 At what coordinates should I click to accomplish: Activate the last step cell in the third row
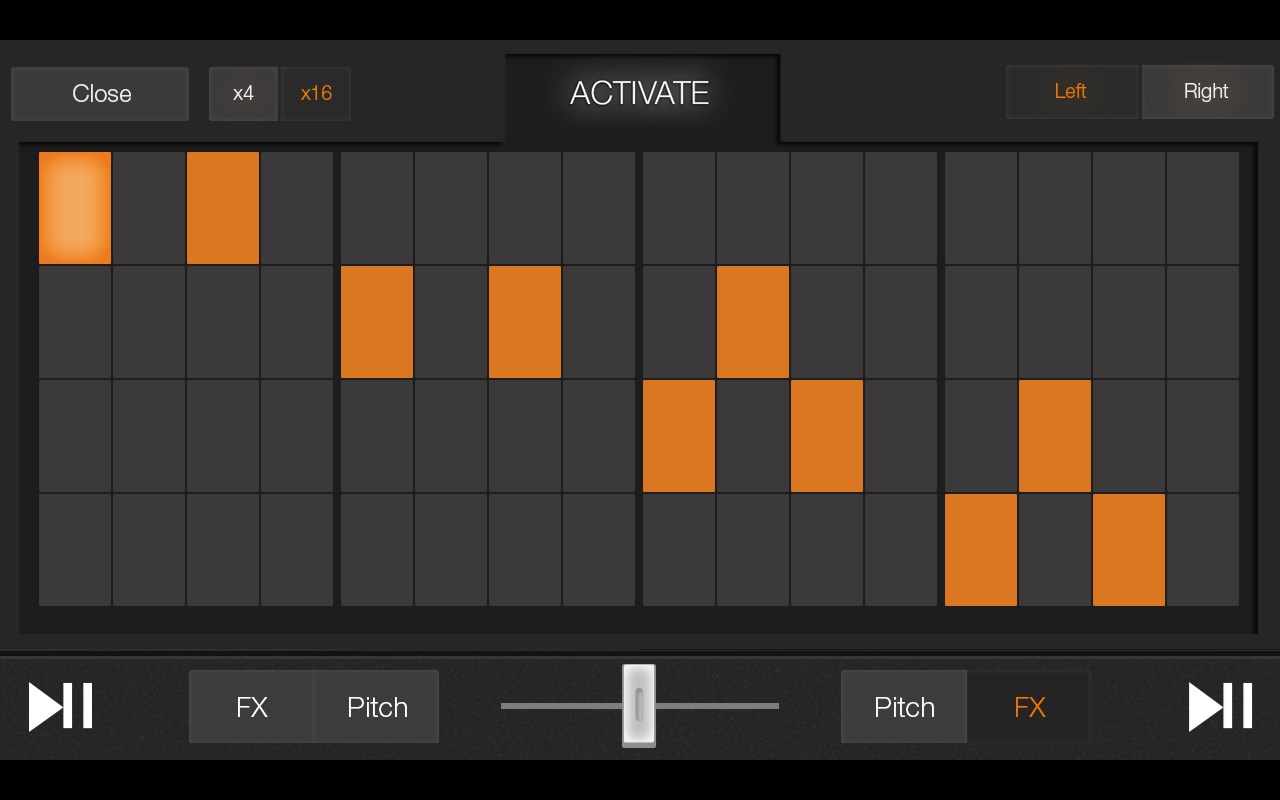1202,436
